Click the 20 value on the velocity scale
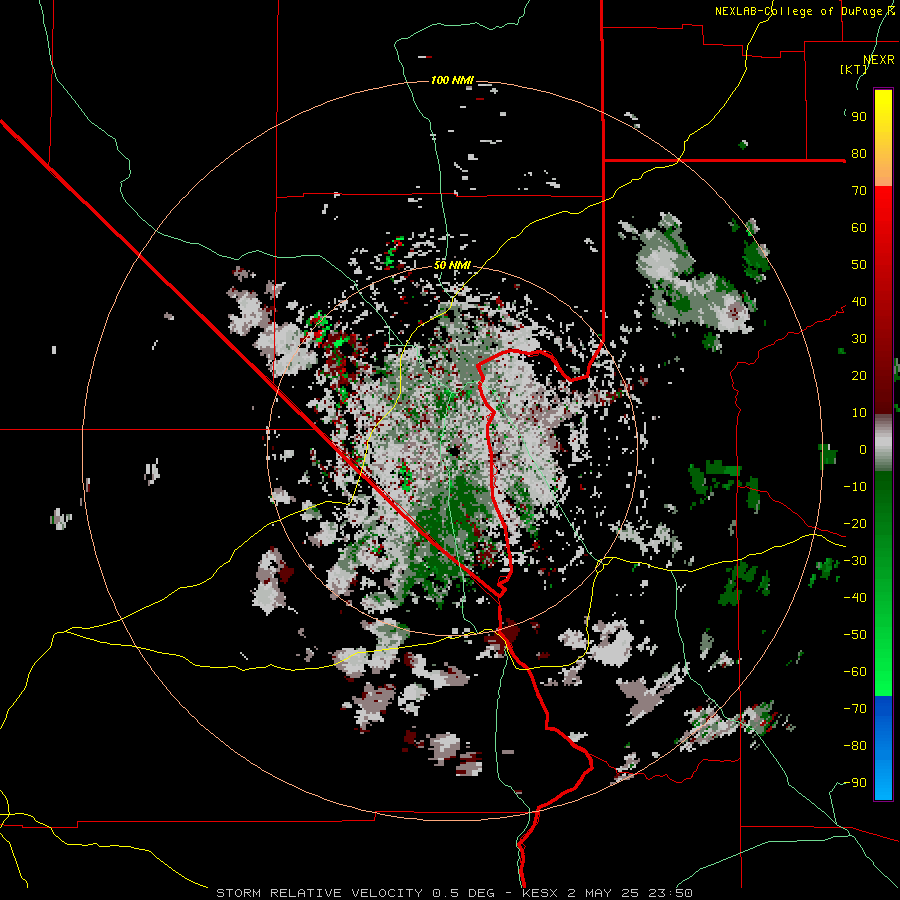 coord(859,376)
